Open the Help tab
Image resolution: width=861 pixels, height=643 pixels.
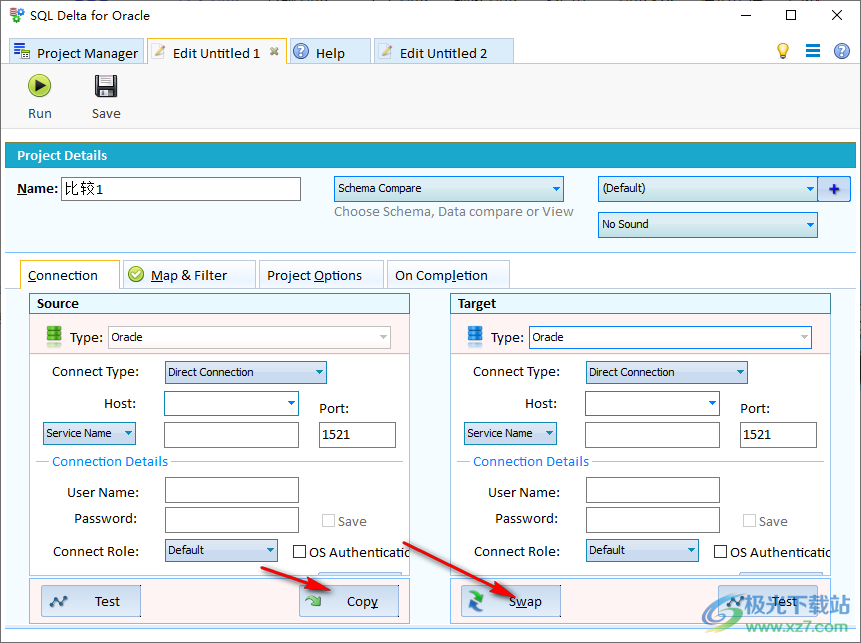330,53
